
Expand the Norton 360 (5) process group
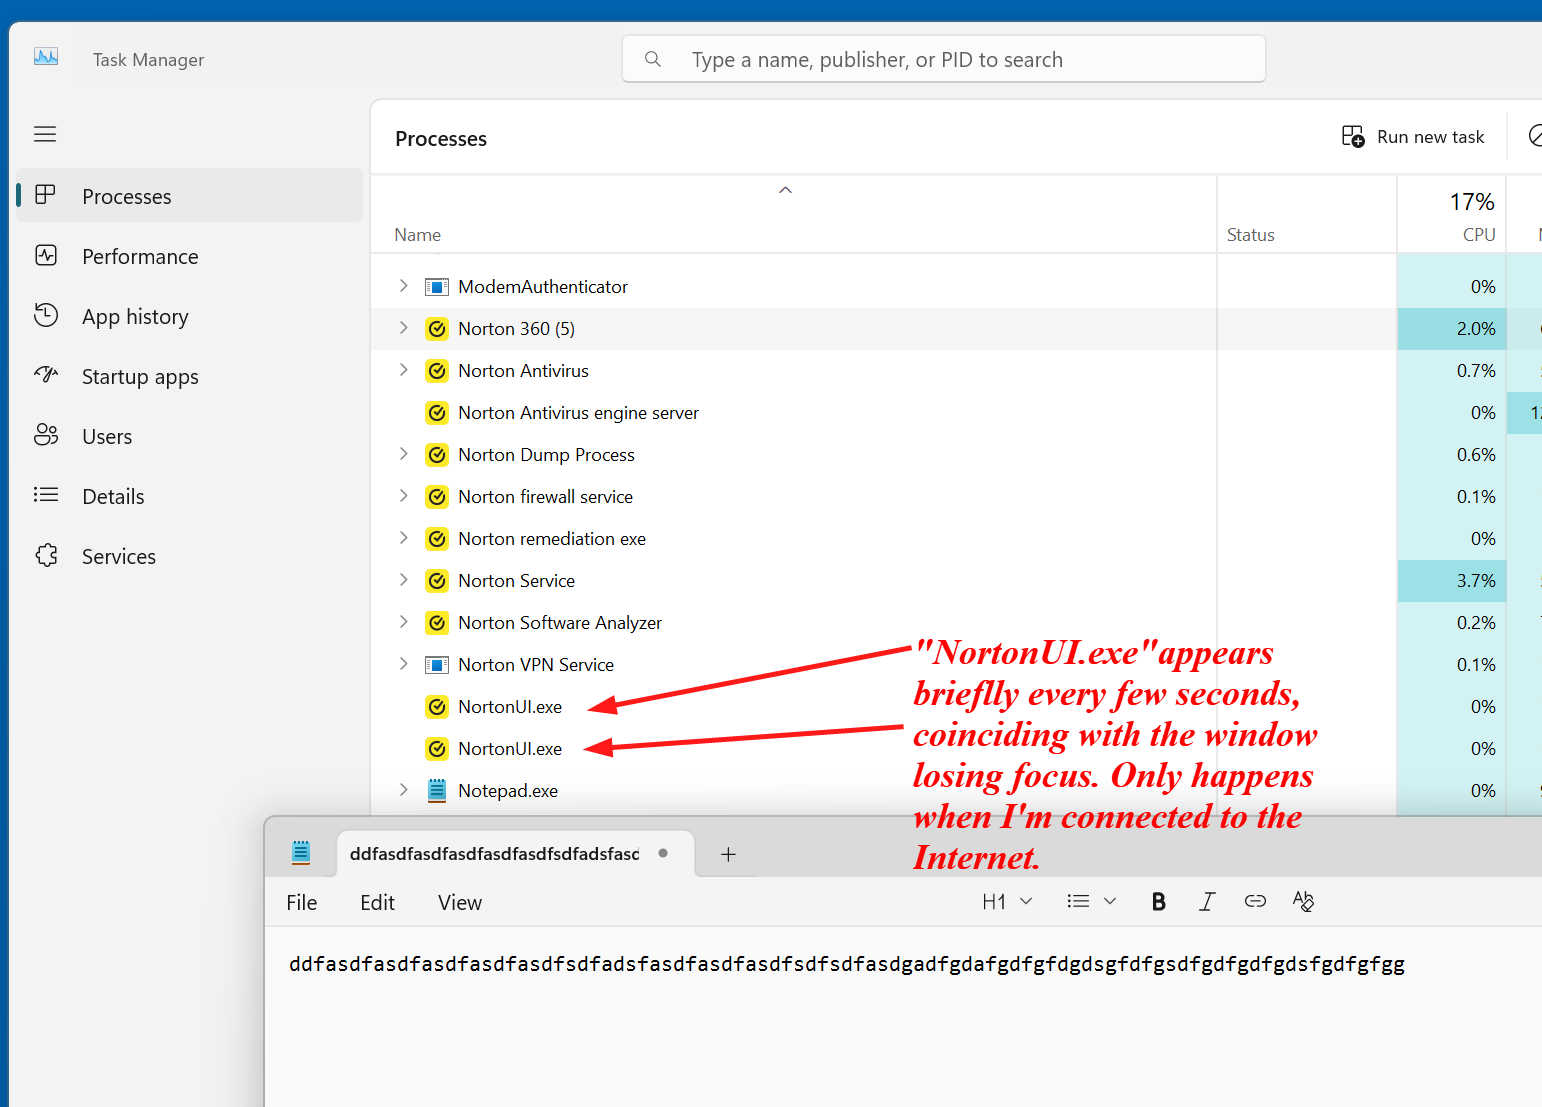pyautogui.click(x=403, y=328)
